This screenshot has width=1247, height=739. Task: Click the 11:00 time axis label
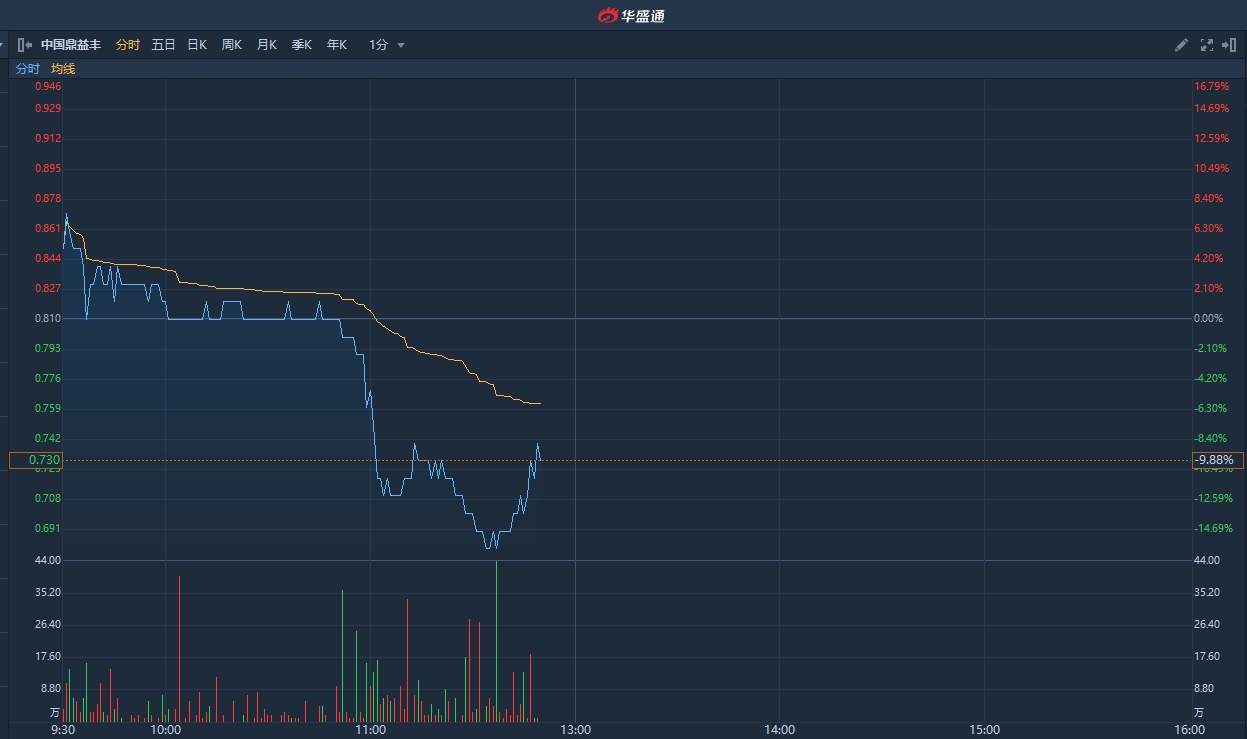click(370, 730)
